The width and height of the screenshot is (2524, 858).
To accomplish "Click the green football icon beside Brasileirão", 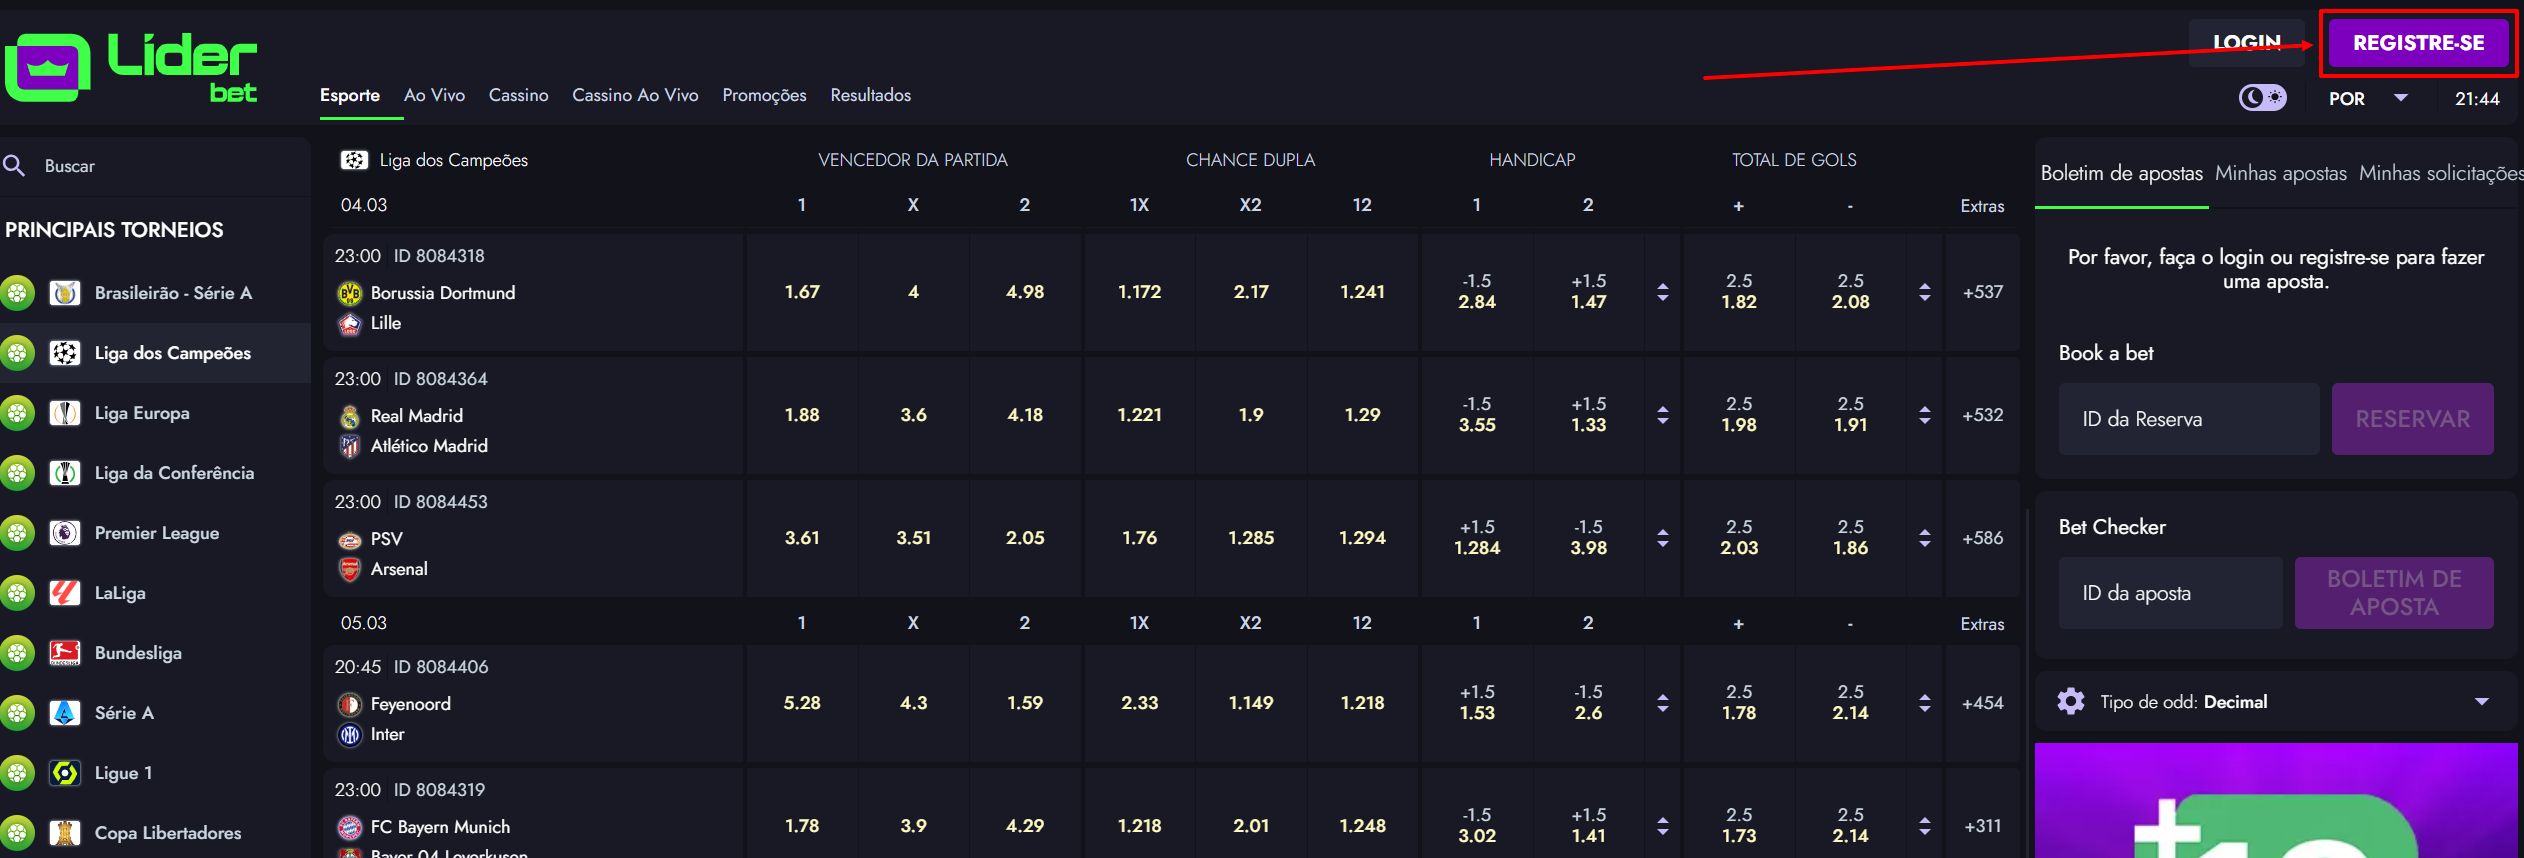I will click(x=17, y=293).
